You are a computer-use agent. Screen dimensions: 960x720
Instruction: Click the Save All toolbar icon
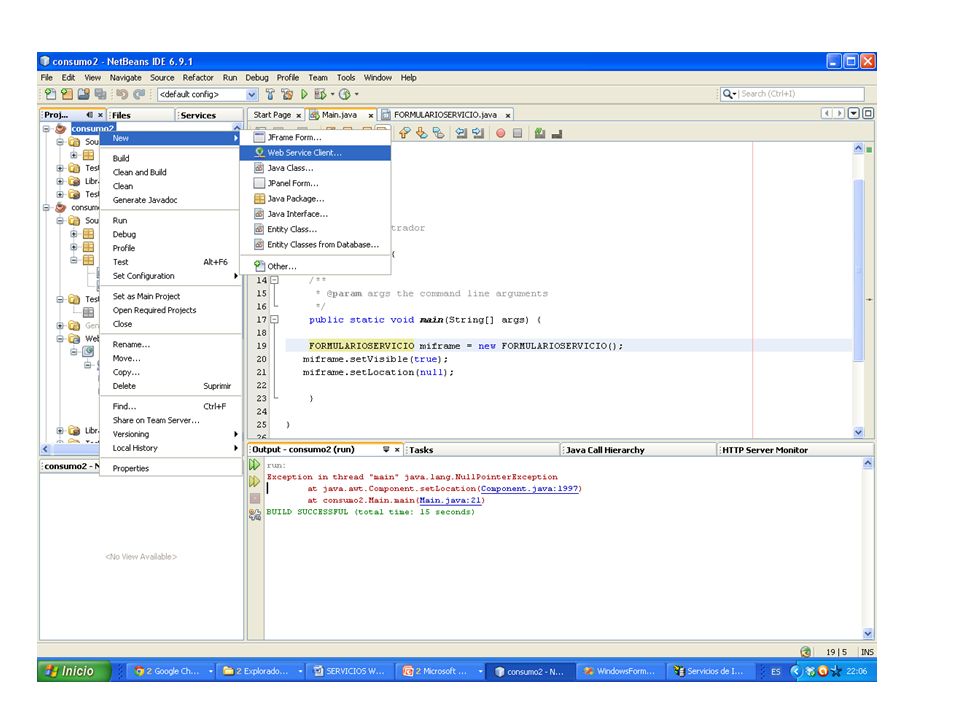tap(100, 94)
